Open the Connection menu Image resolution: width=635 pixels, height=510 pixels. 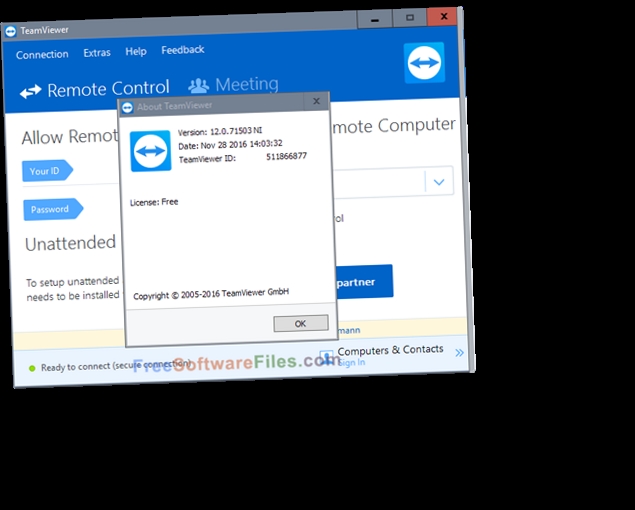click(x=42, y=54)
